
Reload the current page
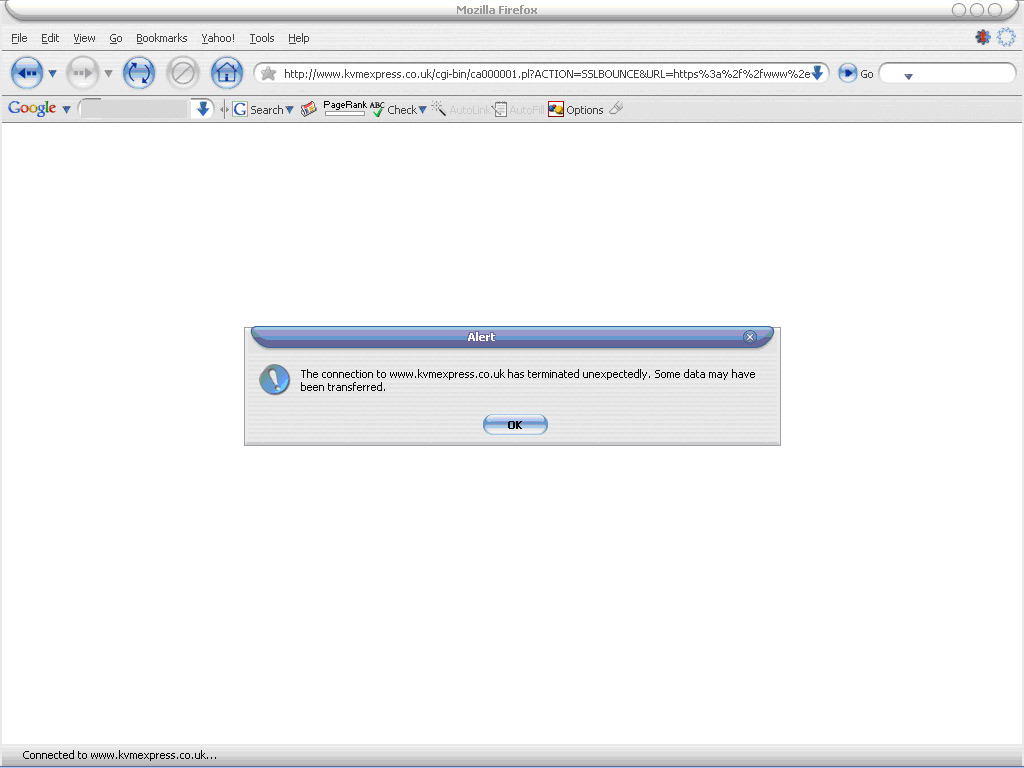[x=138, y=73]
